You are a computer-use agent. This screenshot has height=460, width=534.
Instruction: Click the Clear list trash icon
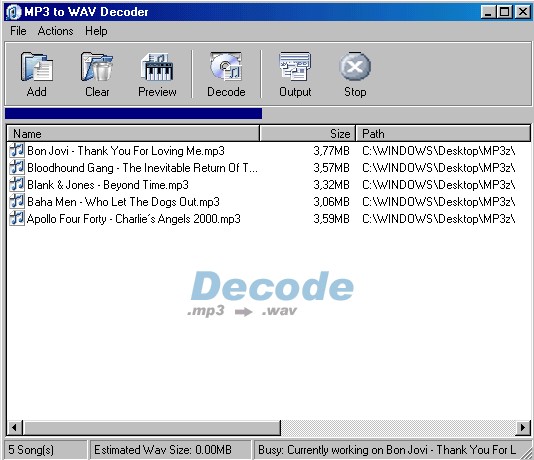pos(97,67)
